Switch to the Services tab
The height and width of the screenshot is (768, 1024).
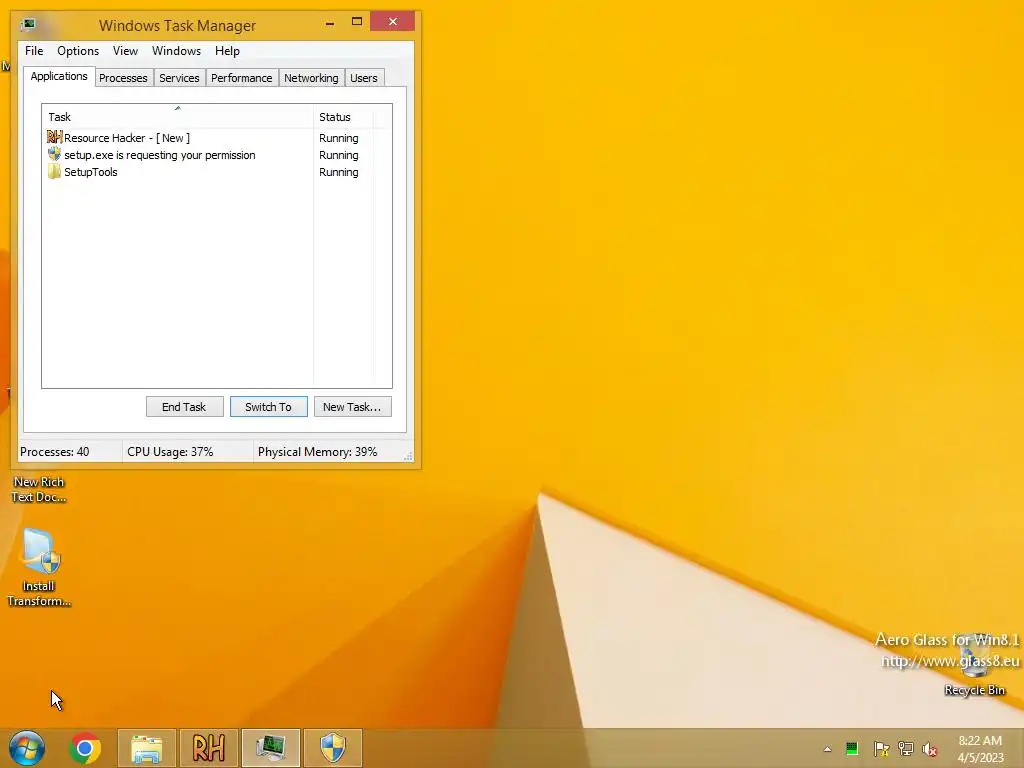point(179,78)
